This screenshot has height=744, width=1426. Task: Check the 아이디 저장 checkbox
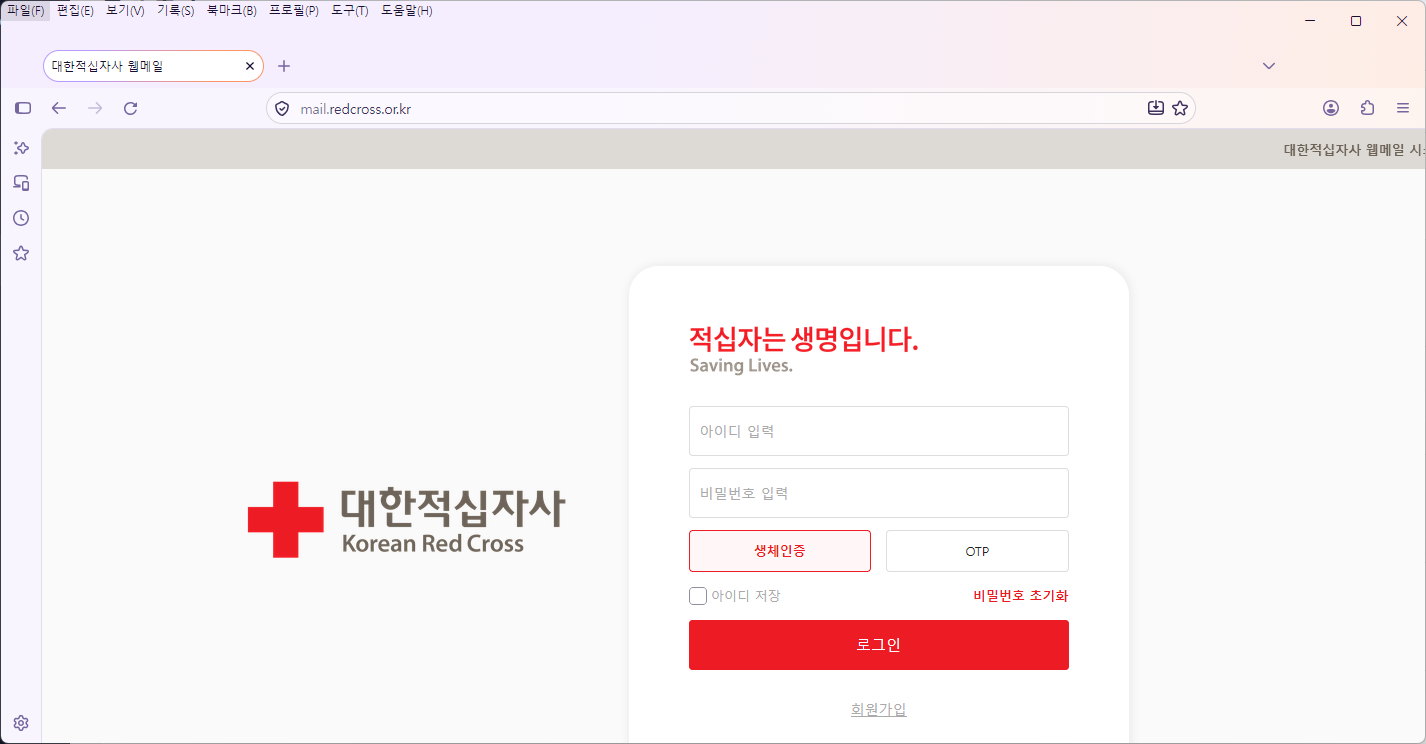coord(698,596)
